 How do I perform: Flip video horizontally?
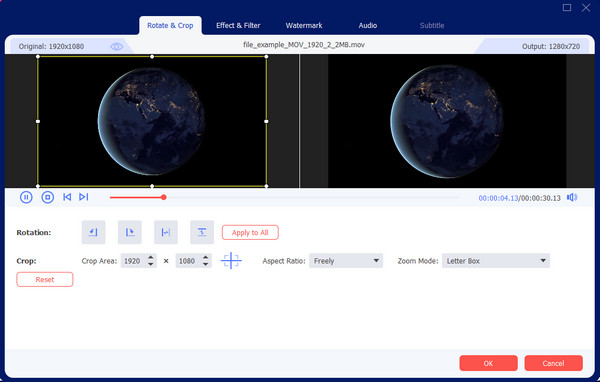166,232
